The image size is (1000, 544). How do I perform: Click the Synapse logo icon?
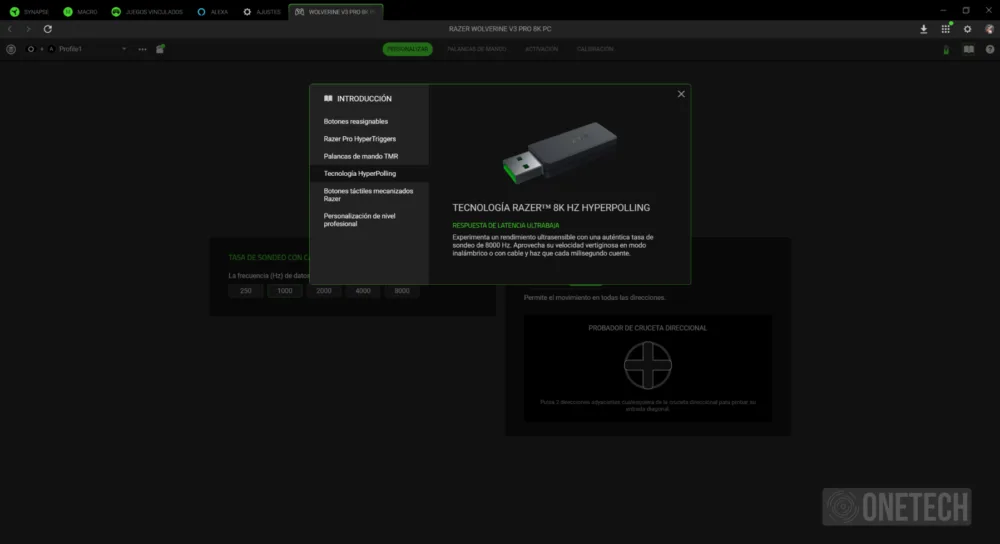pos(15,11)
